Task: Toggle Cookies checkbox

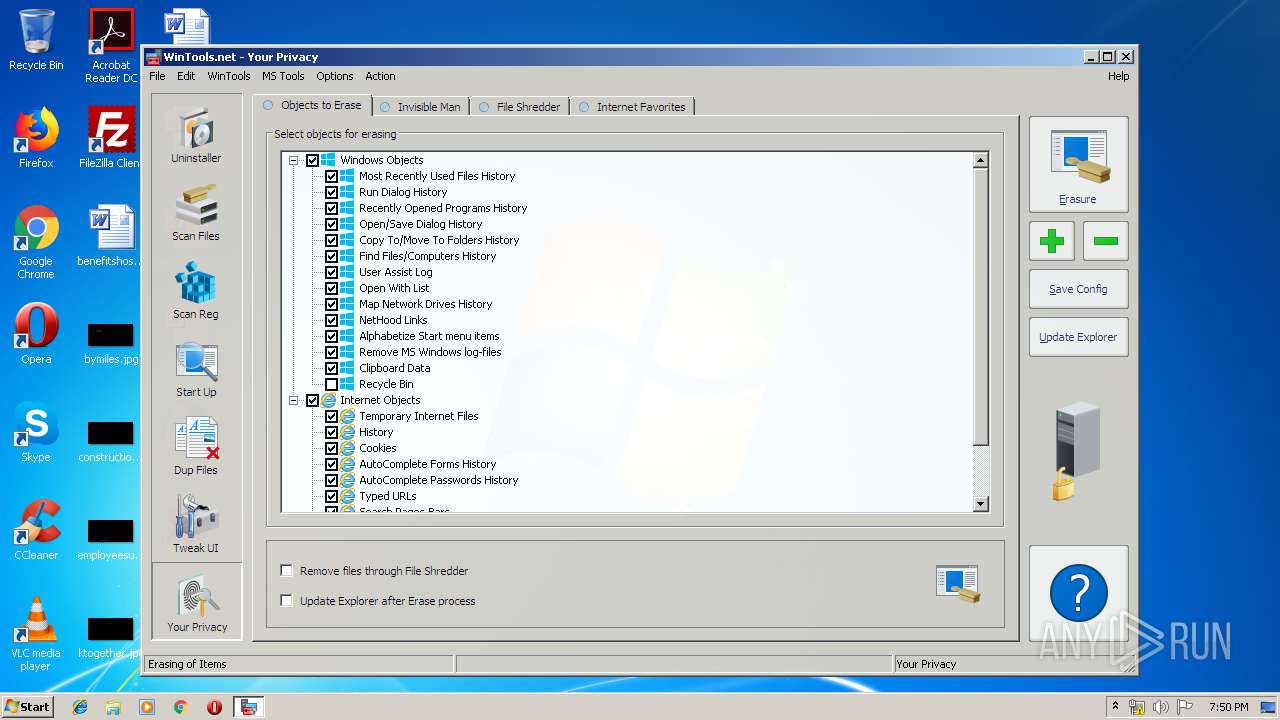Action: tap(331, 448)
